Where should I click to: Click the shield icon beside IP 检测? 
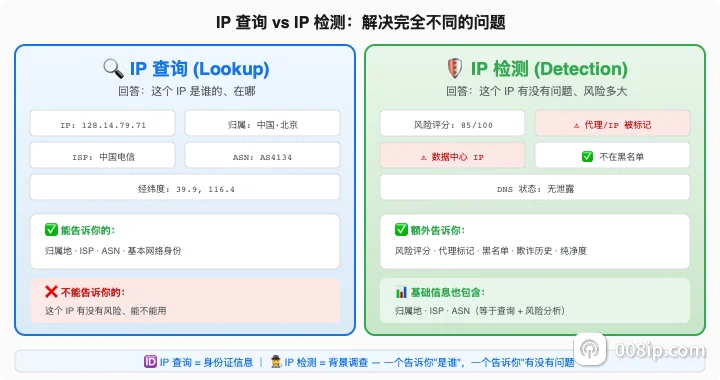click(x=455, y=69)
